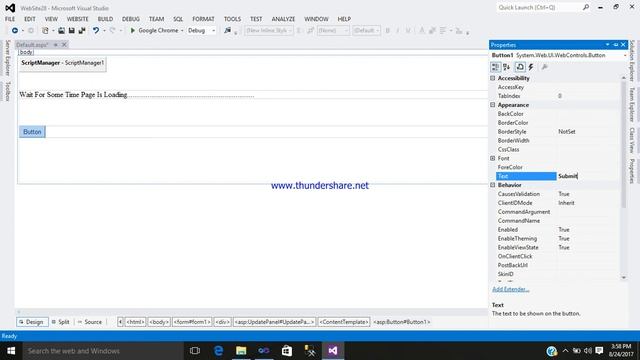Switch Properties panel to Alphabetical sort
Screen dimensions: 640x360
tap(507, 67)
